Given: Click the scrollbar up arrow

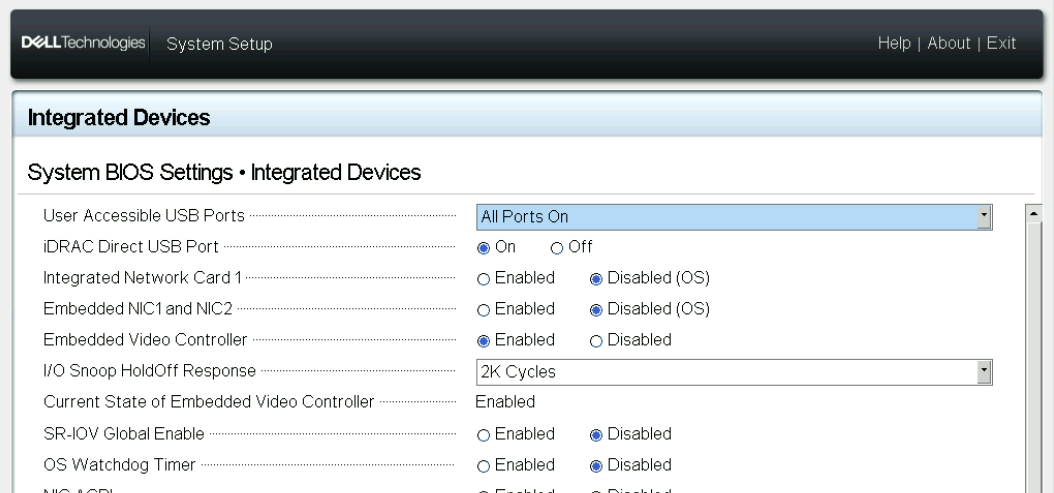Looking at the screenshot, I should coord(1036,212).
